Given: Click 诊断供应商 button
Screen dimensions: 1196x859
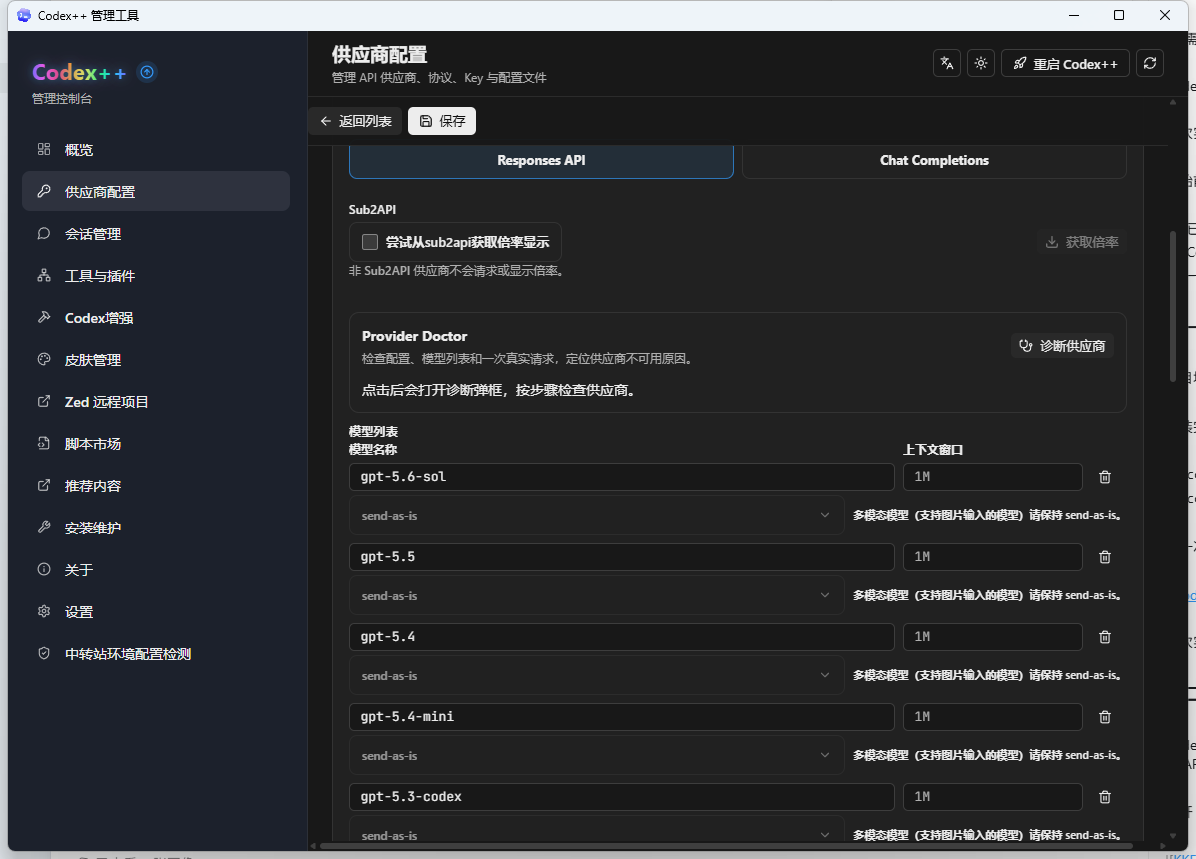Looking at the screenshot, I should coord(1063,346).
